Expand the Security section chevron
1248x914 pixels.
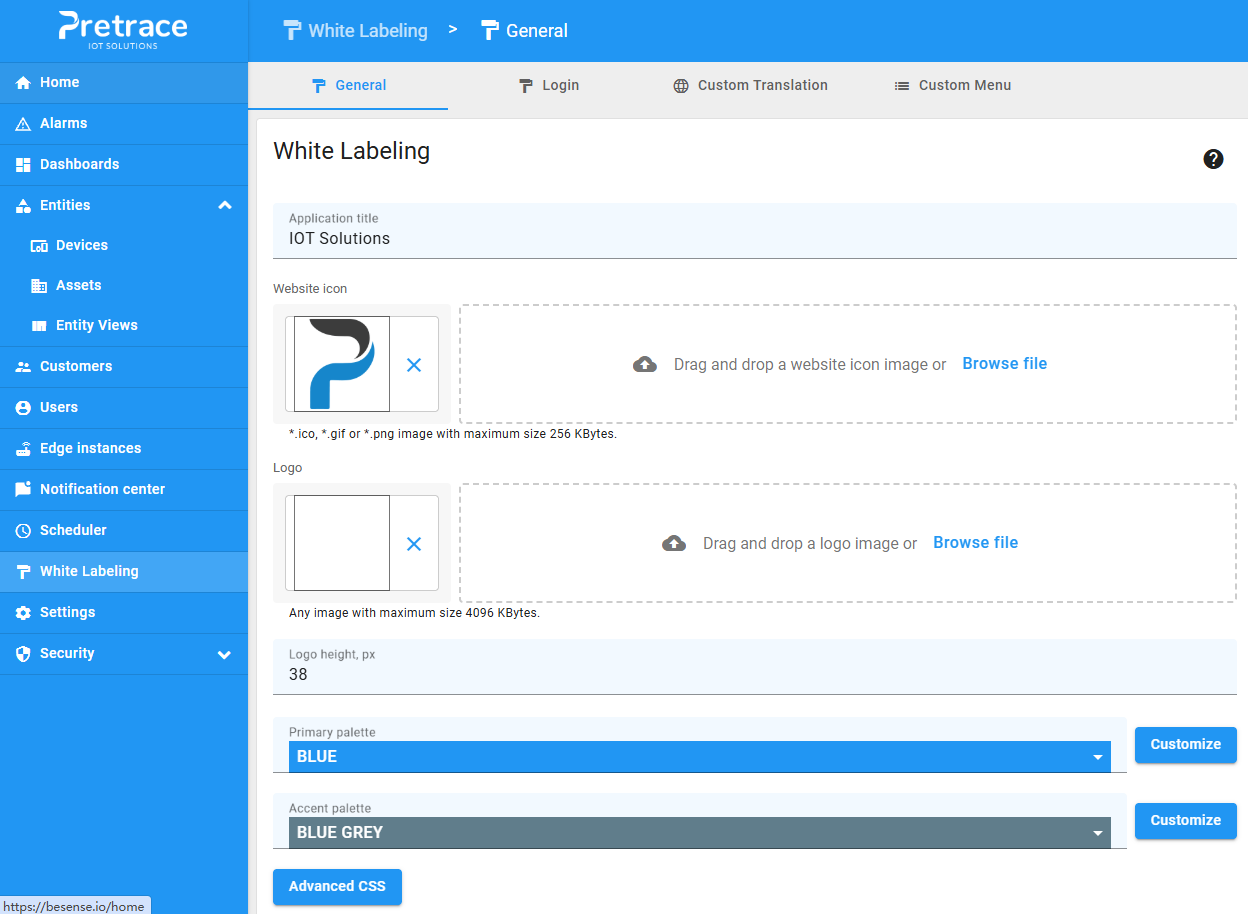point(224,654)
